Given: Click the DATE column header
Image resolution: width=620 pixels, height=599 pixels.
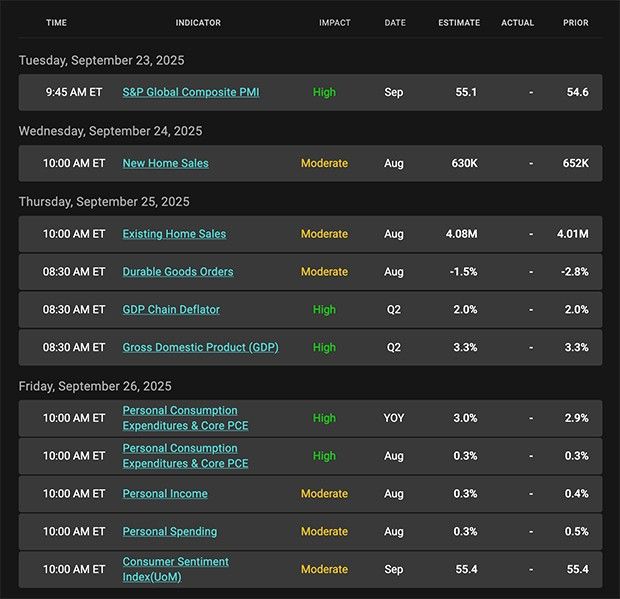Looking at the screenshot, I should 395,23.
